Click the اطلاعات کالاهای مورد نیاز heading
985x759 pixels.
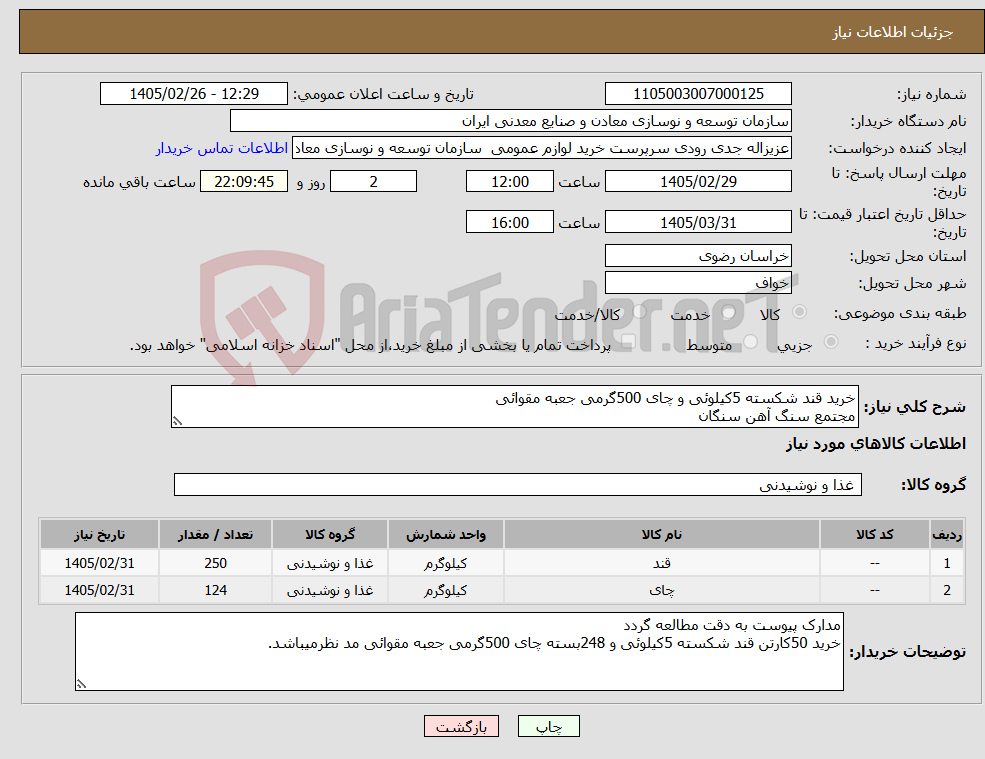click(876, 444)
